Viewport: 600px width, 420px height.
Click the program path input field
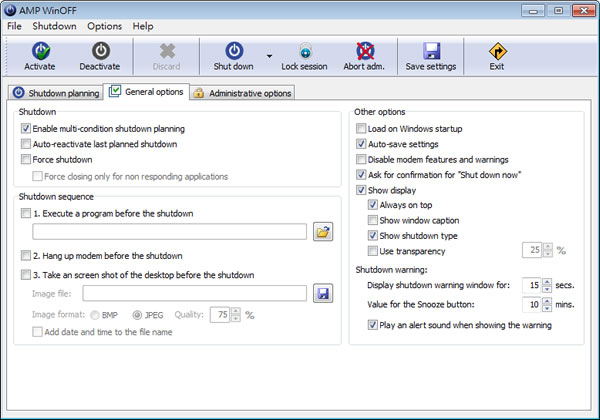point(170,232)
